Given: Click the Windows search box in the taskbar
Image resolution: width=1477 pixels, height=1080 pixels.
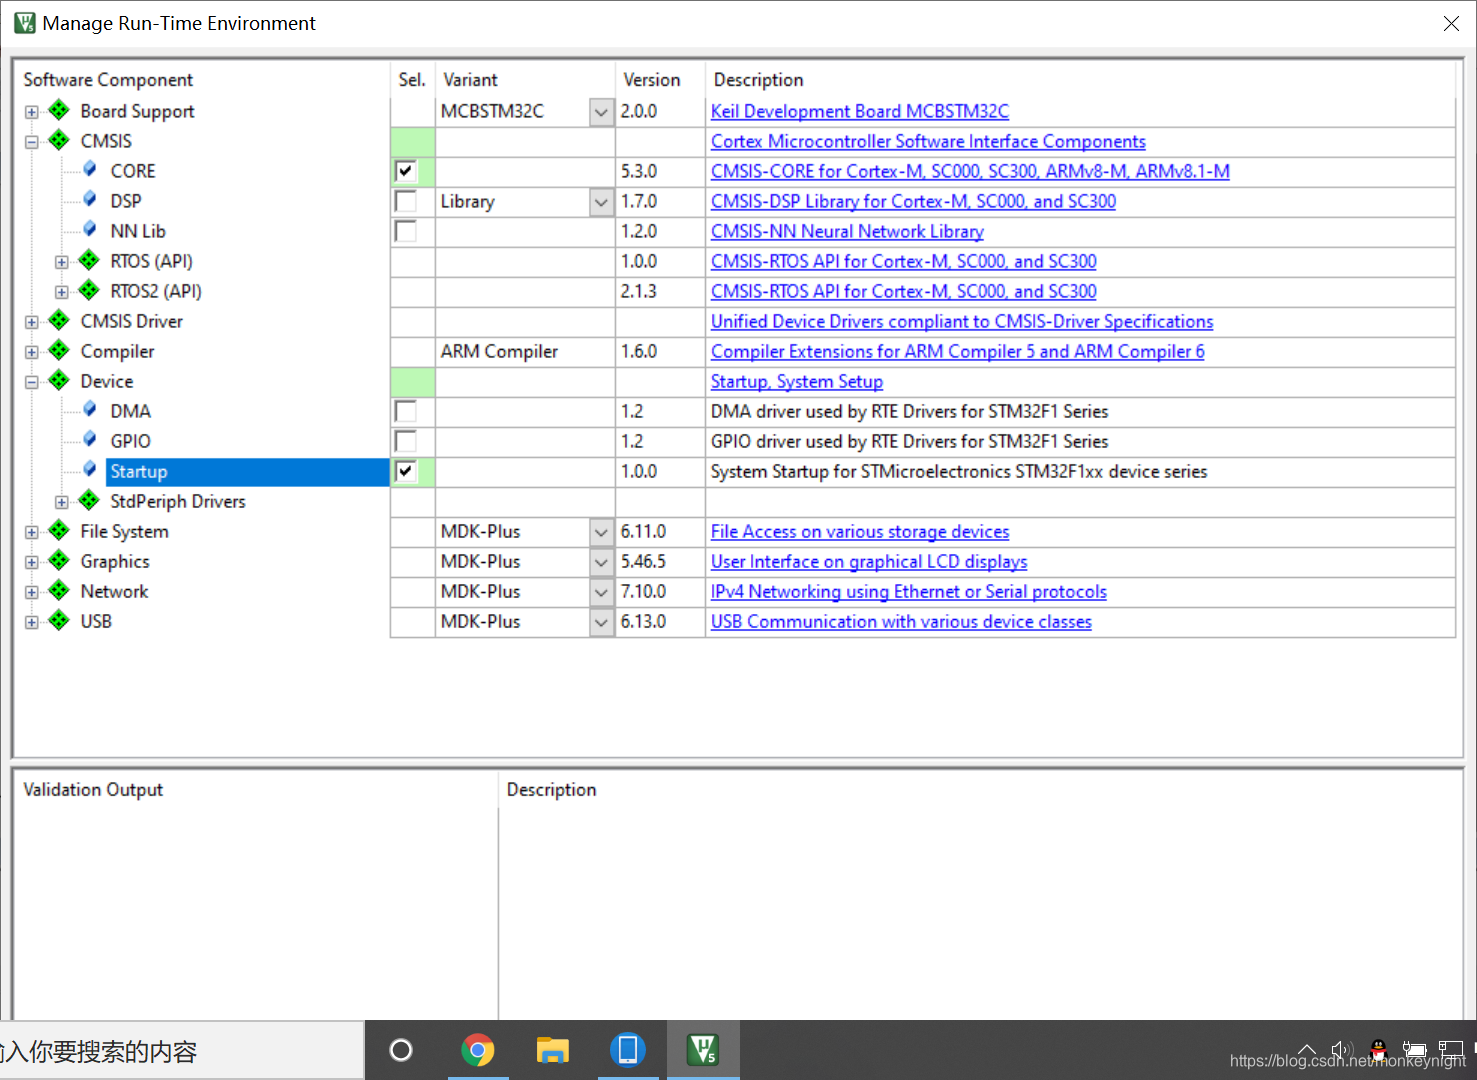Looking at the screenshot, I should 181,1050.
